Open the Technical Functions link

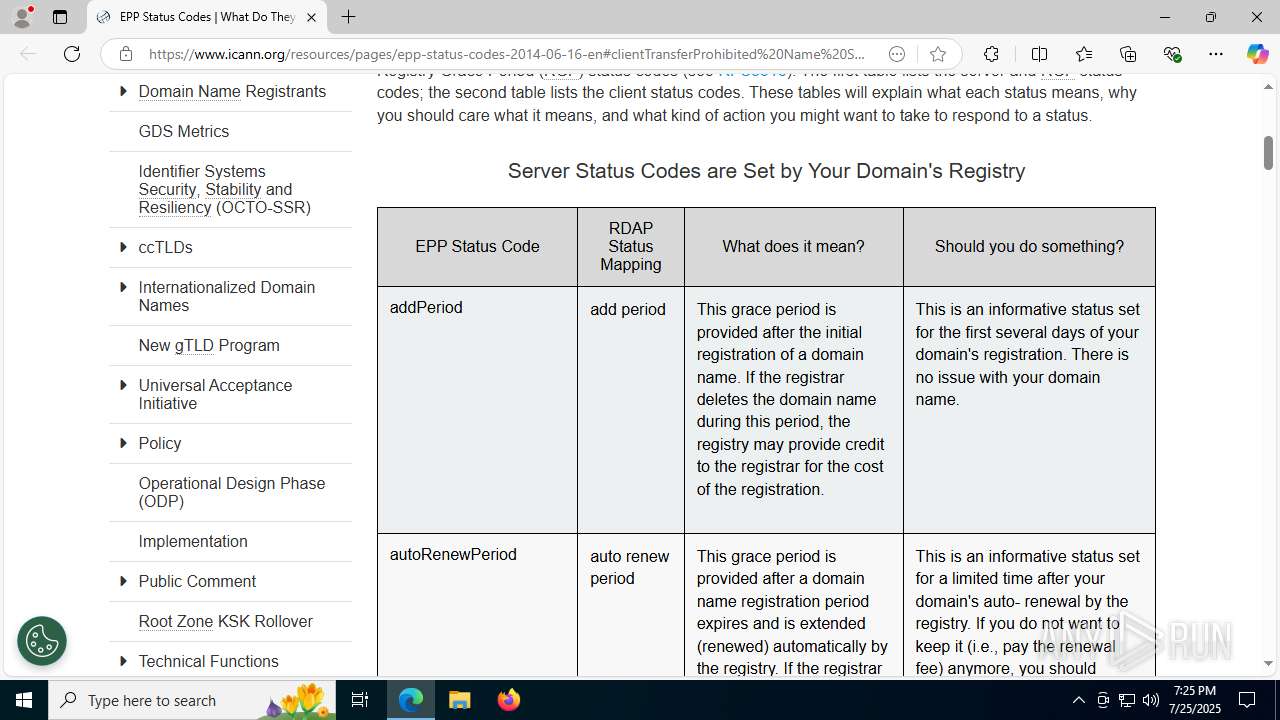pyautogui.click(x=209, y=661)
